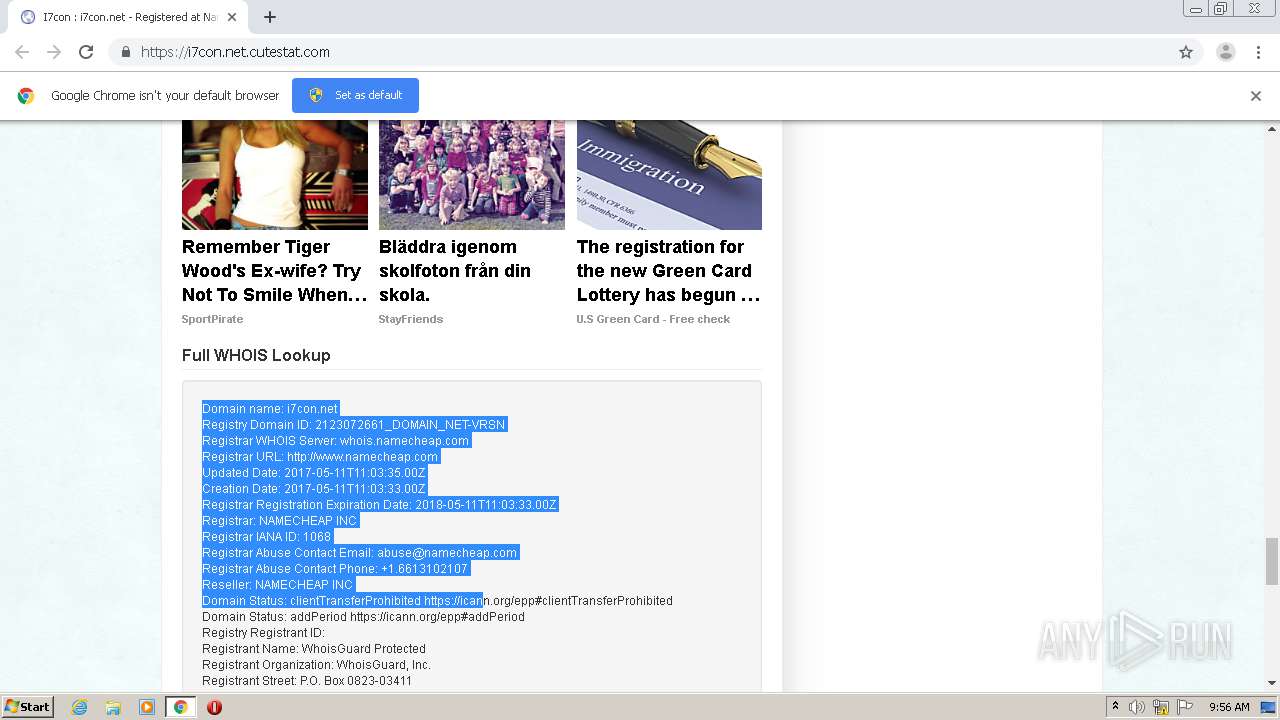Click 'Remember Tiger Wood's Ex-wife' headline
1280x720 pixels.
click(275, 271)
